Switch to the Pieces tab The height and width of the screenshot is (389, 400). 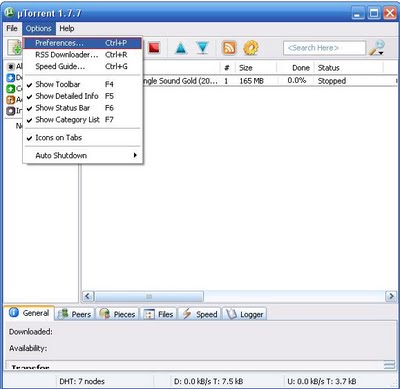117,314
